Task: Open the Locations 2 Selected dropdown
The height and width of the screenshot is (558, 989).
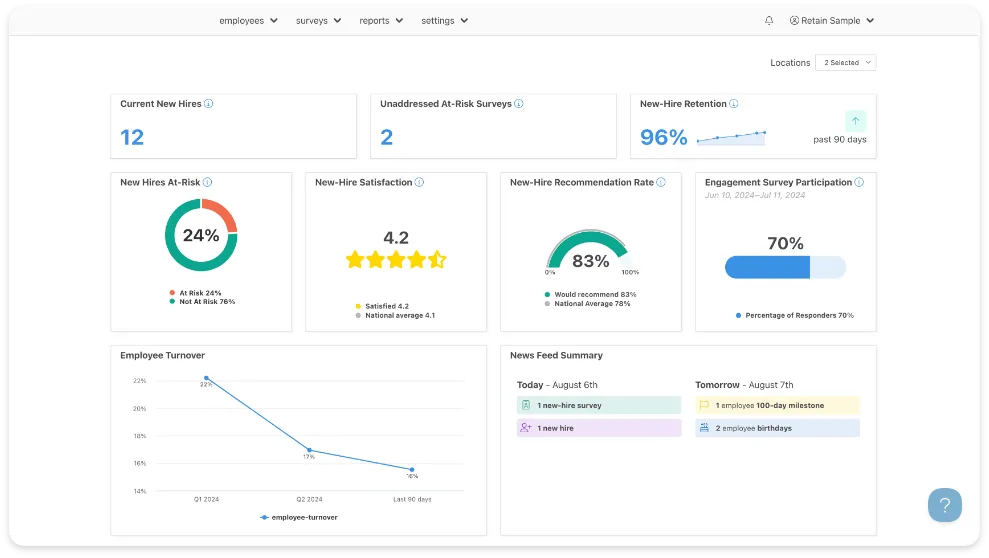Action: tap(845, 62)
